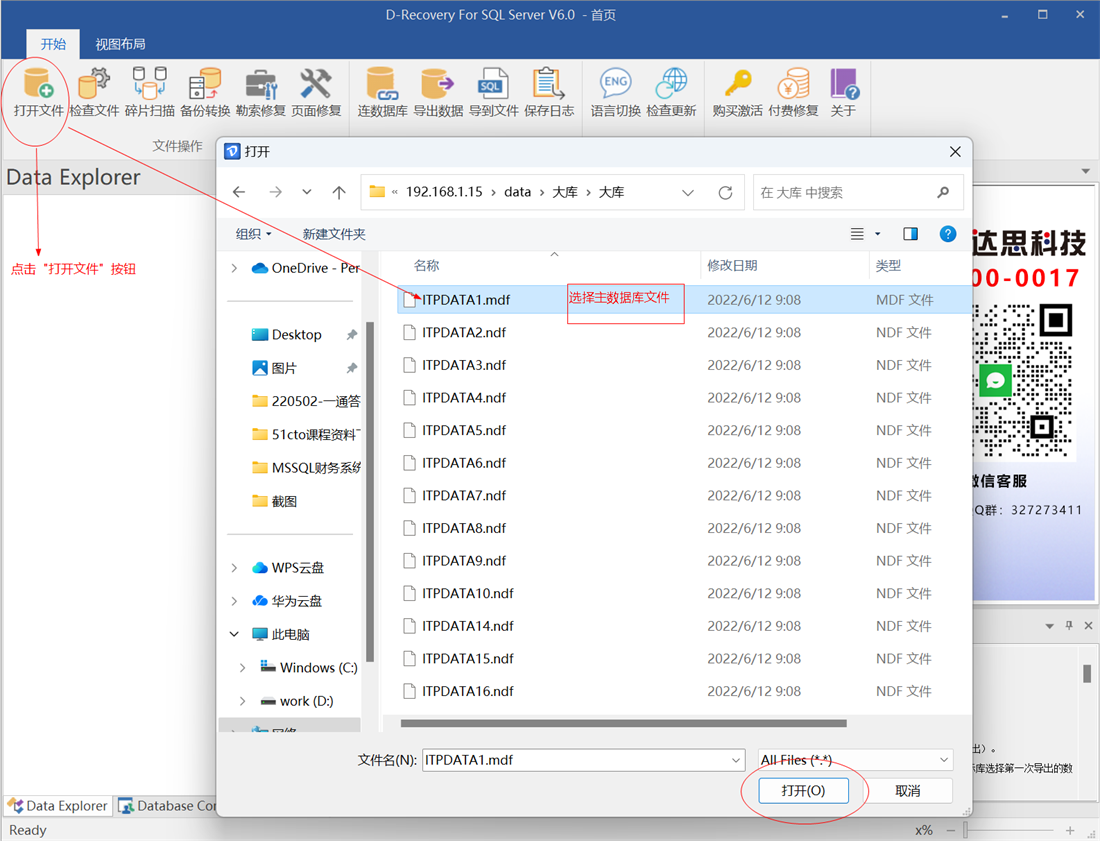1100x841 pixels.
Task: Click the 打开文件 (Open File) ribbon icon
Action: click(38, 92)
